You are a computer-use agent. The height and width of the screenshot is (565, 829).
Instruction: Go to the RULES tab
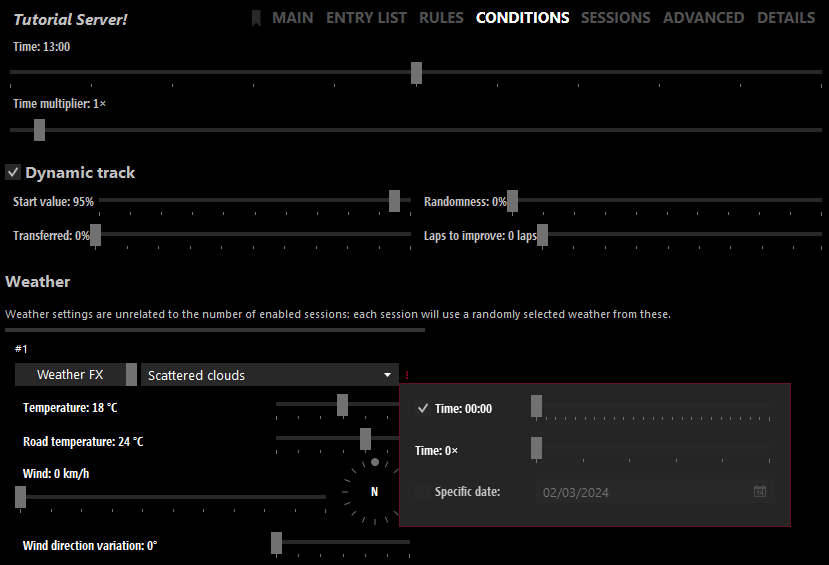[x=441, y=18]
